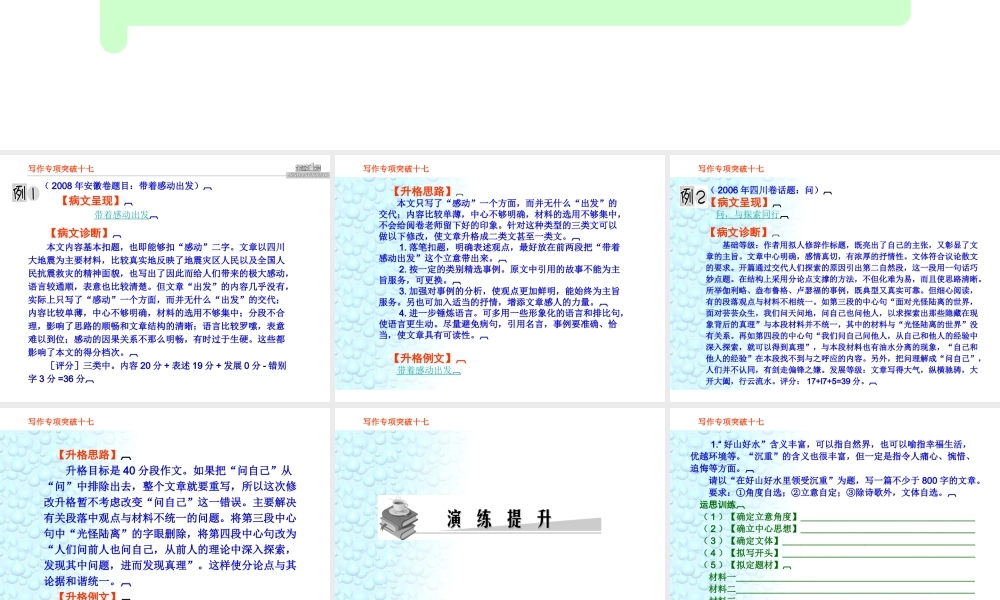Click the 材料二 line
This screenshot has width=1000, height=600.
(842, 589)
